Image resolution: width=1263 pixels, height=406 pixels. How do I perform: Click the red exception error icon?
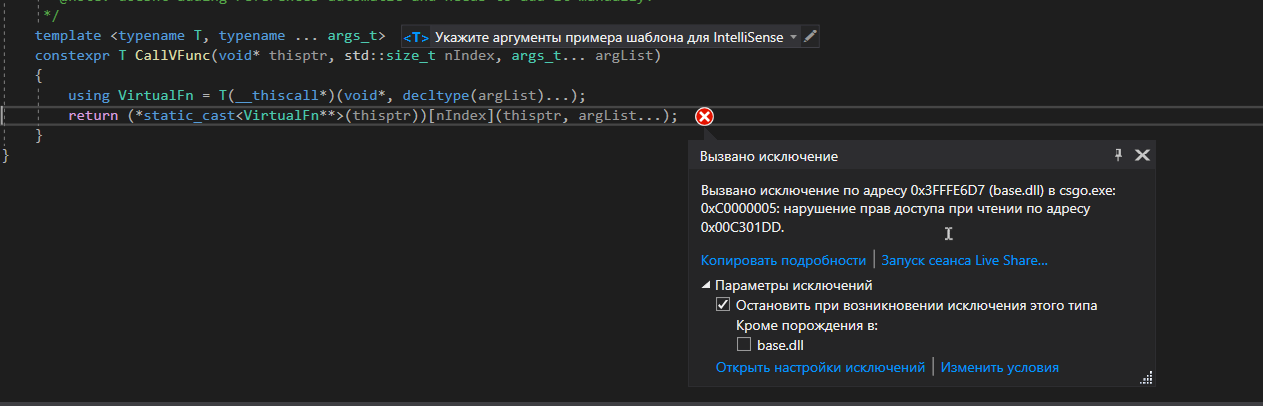coord(704,117)
